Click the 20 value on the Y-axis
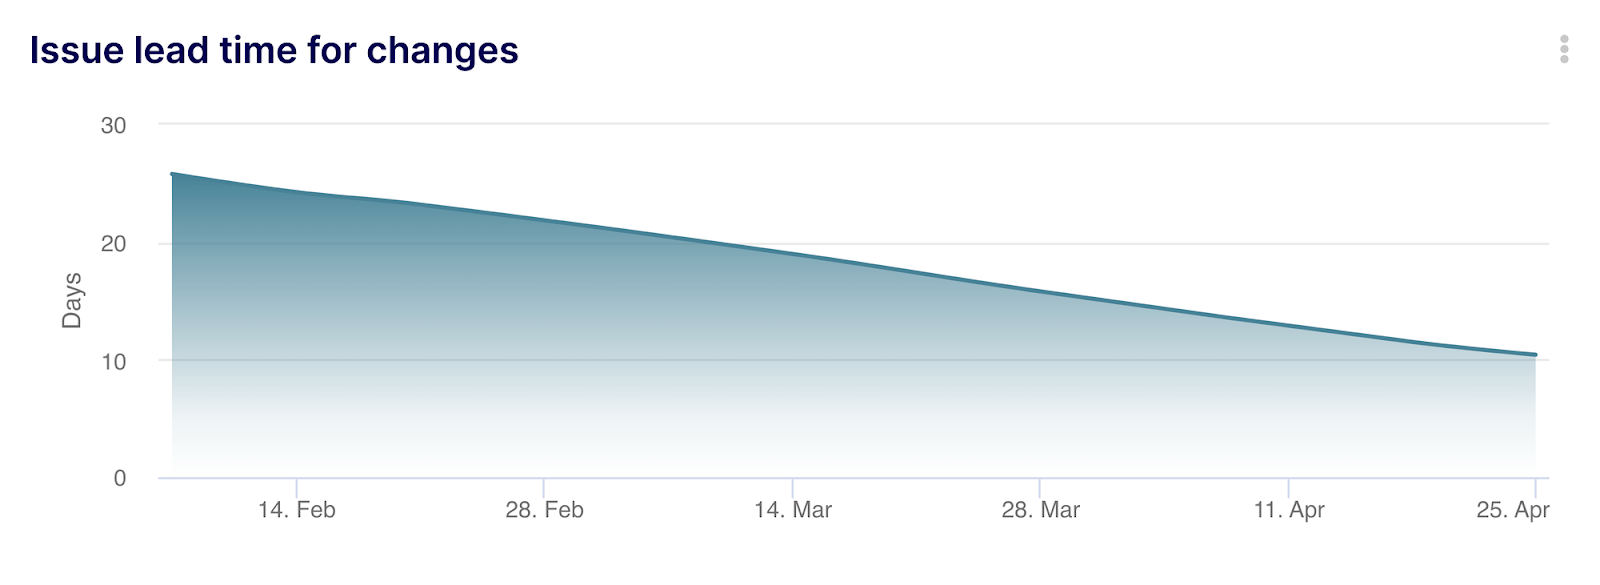 click(x=113, y=243)
